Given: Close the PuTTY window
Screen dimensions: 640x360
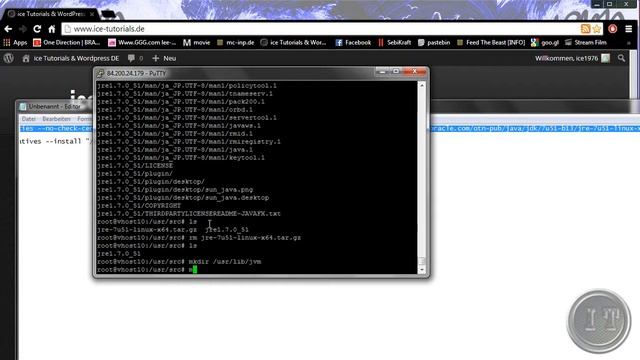Looking at the screenshot, I should pyautogui.click(x=415, y=72).
